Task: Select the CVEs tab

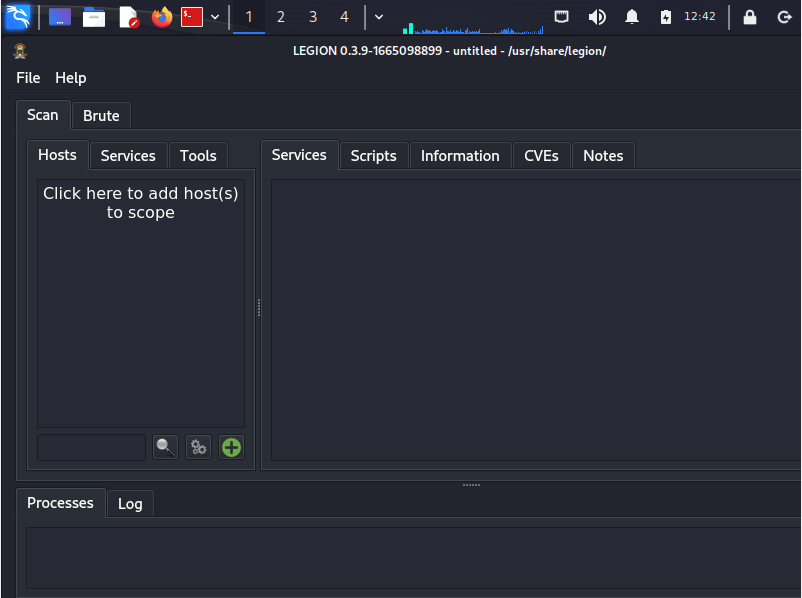Action: pyautogui.click(x=541, y=156)
